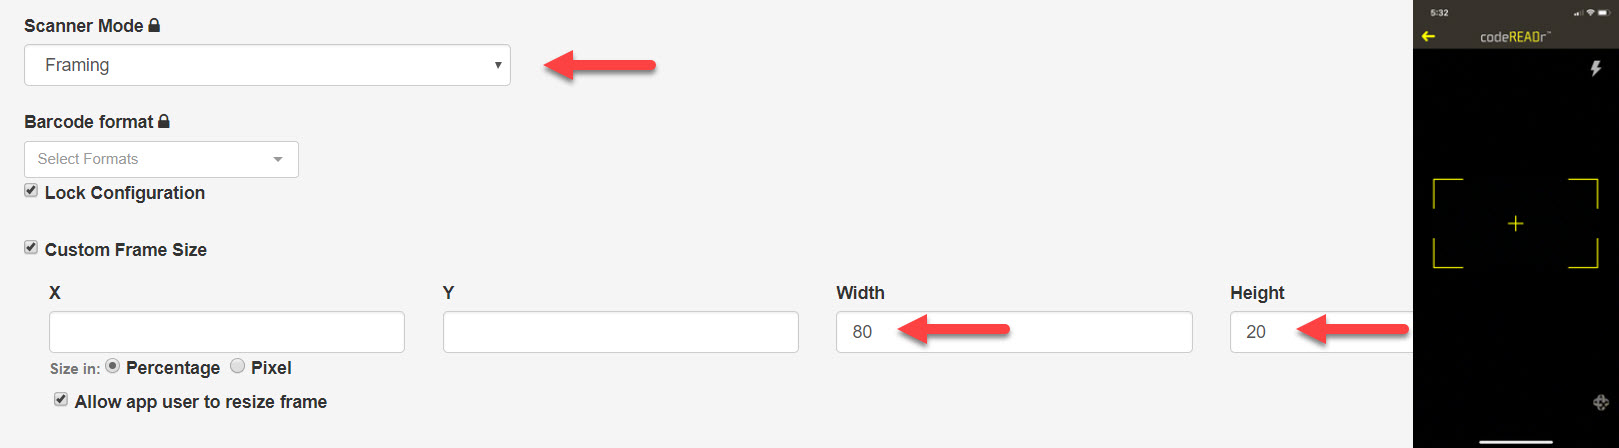Tap the frame move icon at bottom right
Image resolution: width=1619 pixels, height=448 pixels.
click(1600, 402)
